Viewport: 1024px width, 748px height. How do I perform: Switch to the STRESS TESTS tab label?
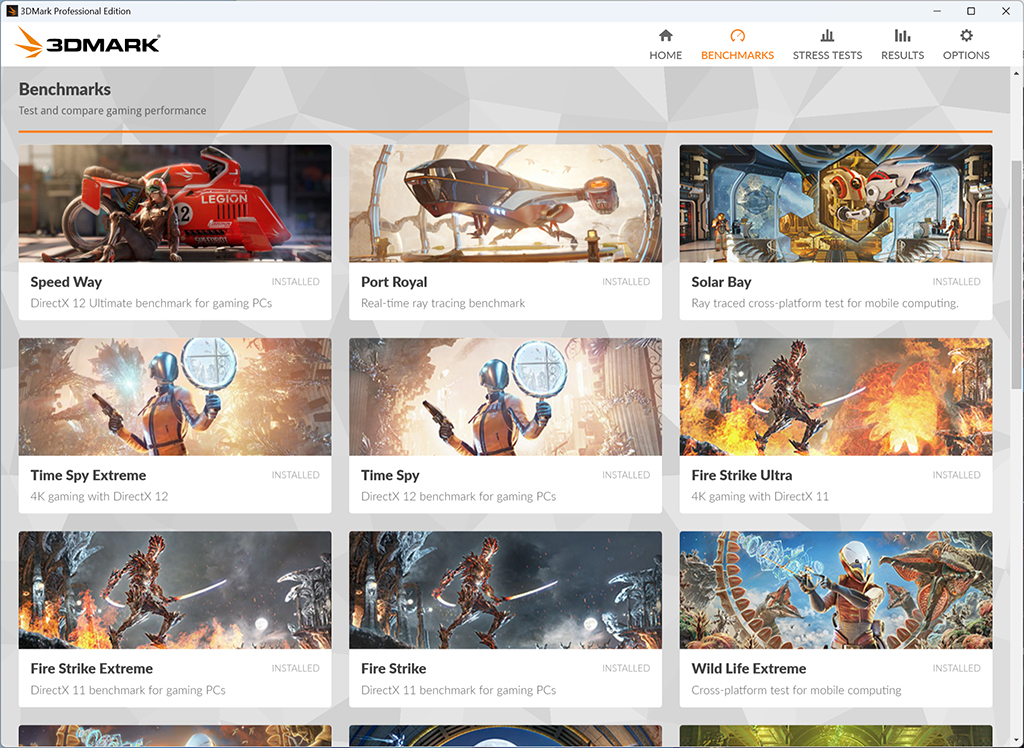click(x=827, y=56)
